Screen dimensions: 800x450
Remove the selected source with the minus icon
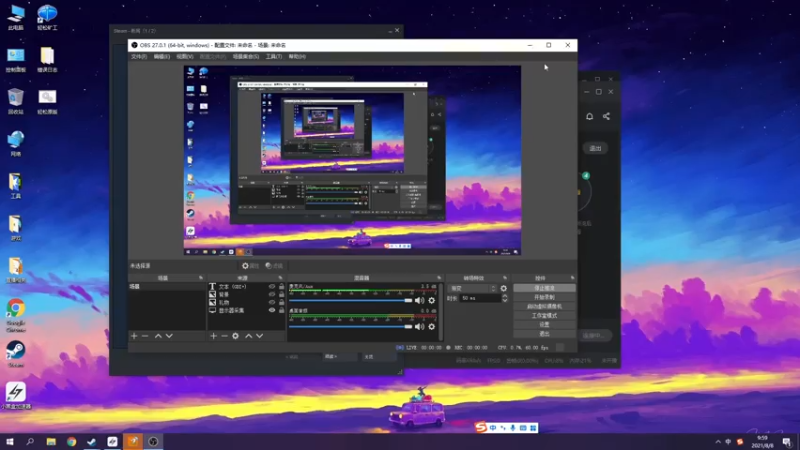pos(224,336)
